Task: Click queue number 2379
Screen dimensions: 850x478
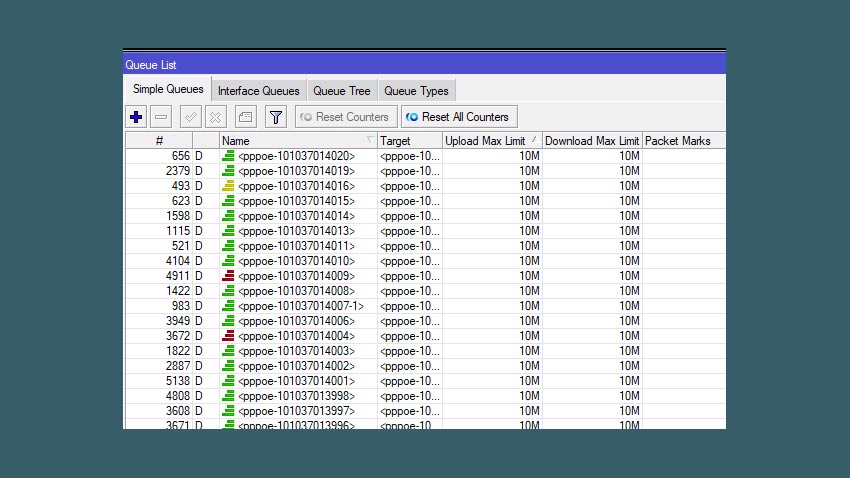Action: [178, 171]
